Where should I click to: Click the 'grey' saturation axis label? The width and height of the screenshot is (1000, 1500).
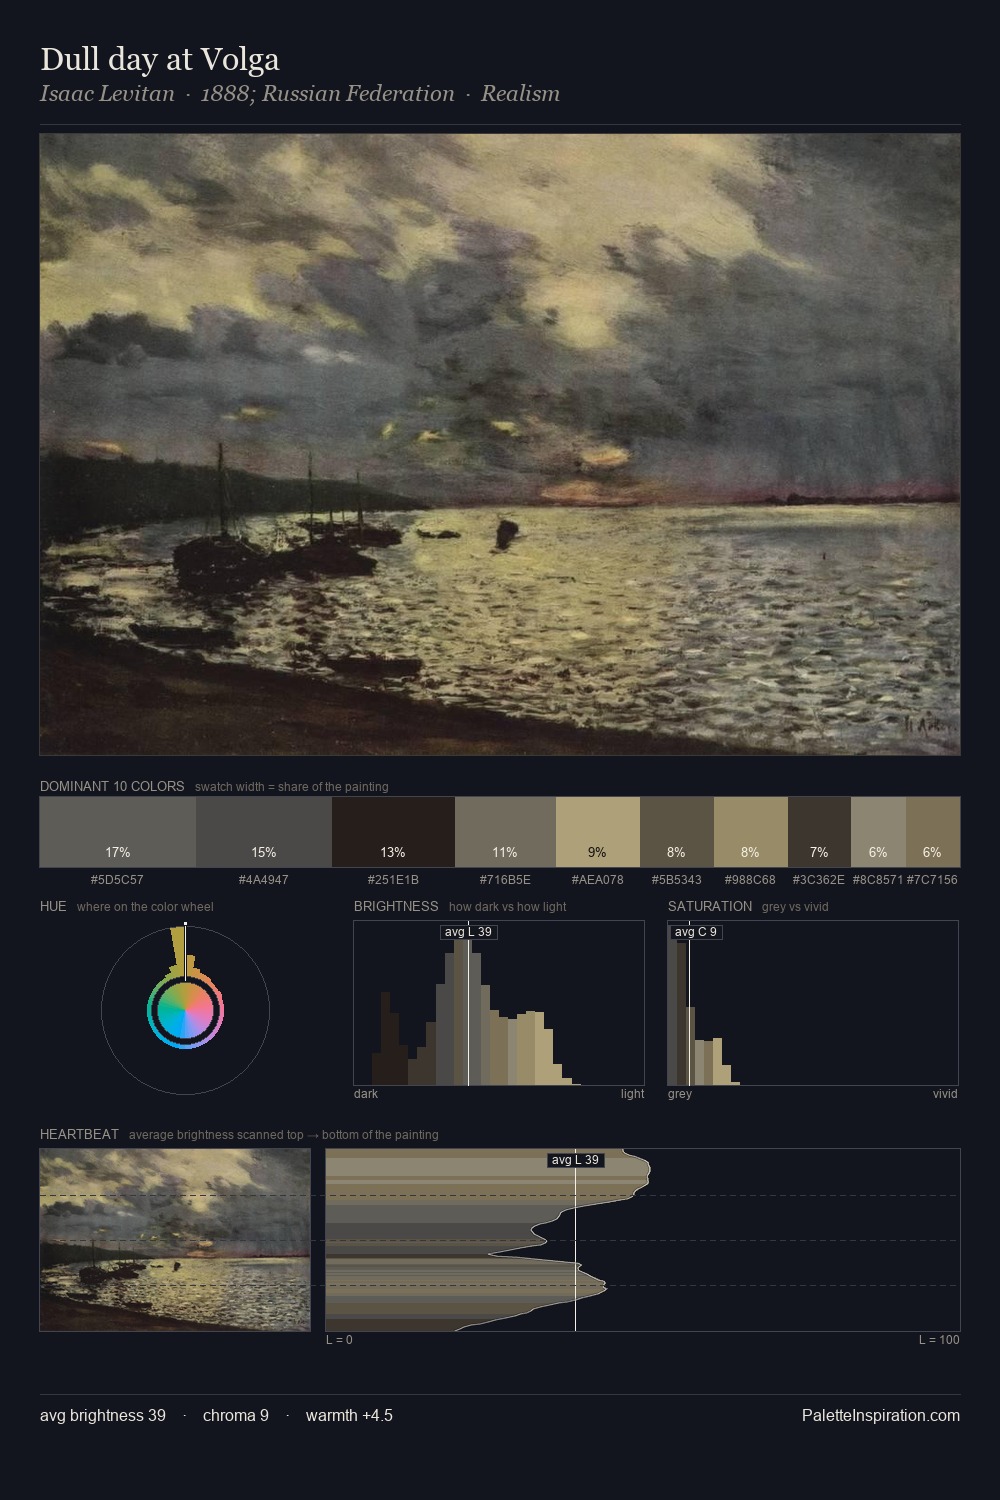680,1094
